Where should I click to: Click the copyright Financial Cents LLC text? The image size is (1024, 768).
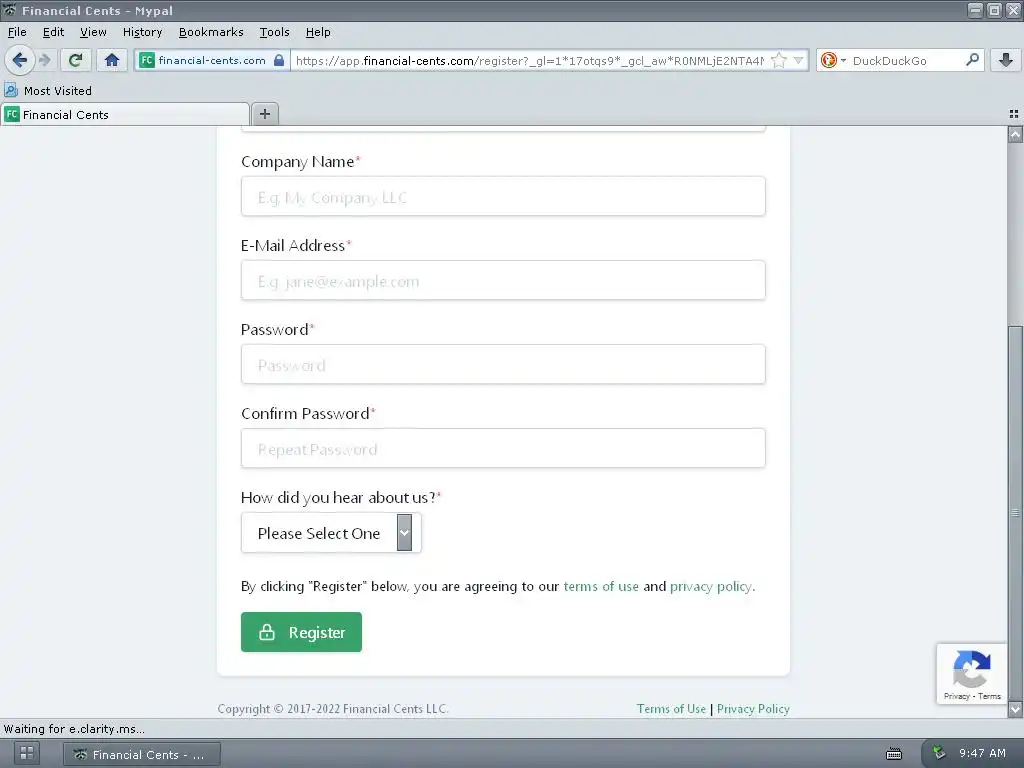333,709
